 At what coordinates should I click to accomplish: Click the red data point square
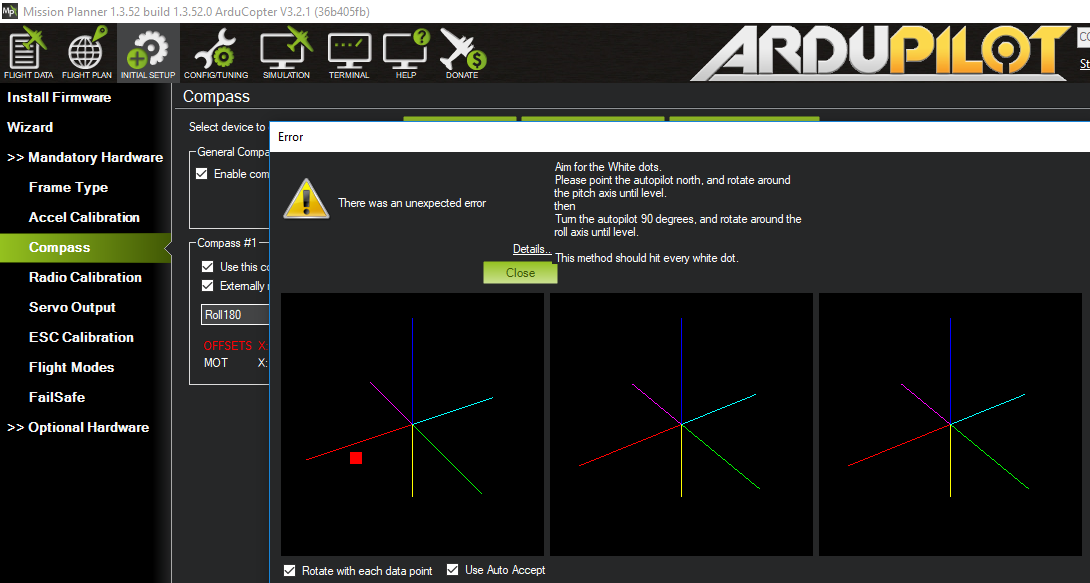coord(356,458)
